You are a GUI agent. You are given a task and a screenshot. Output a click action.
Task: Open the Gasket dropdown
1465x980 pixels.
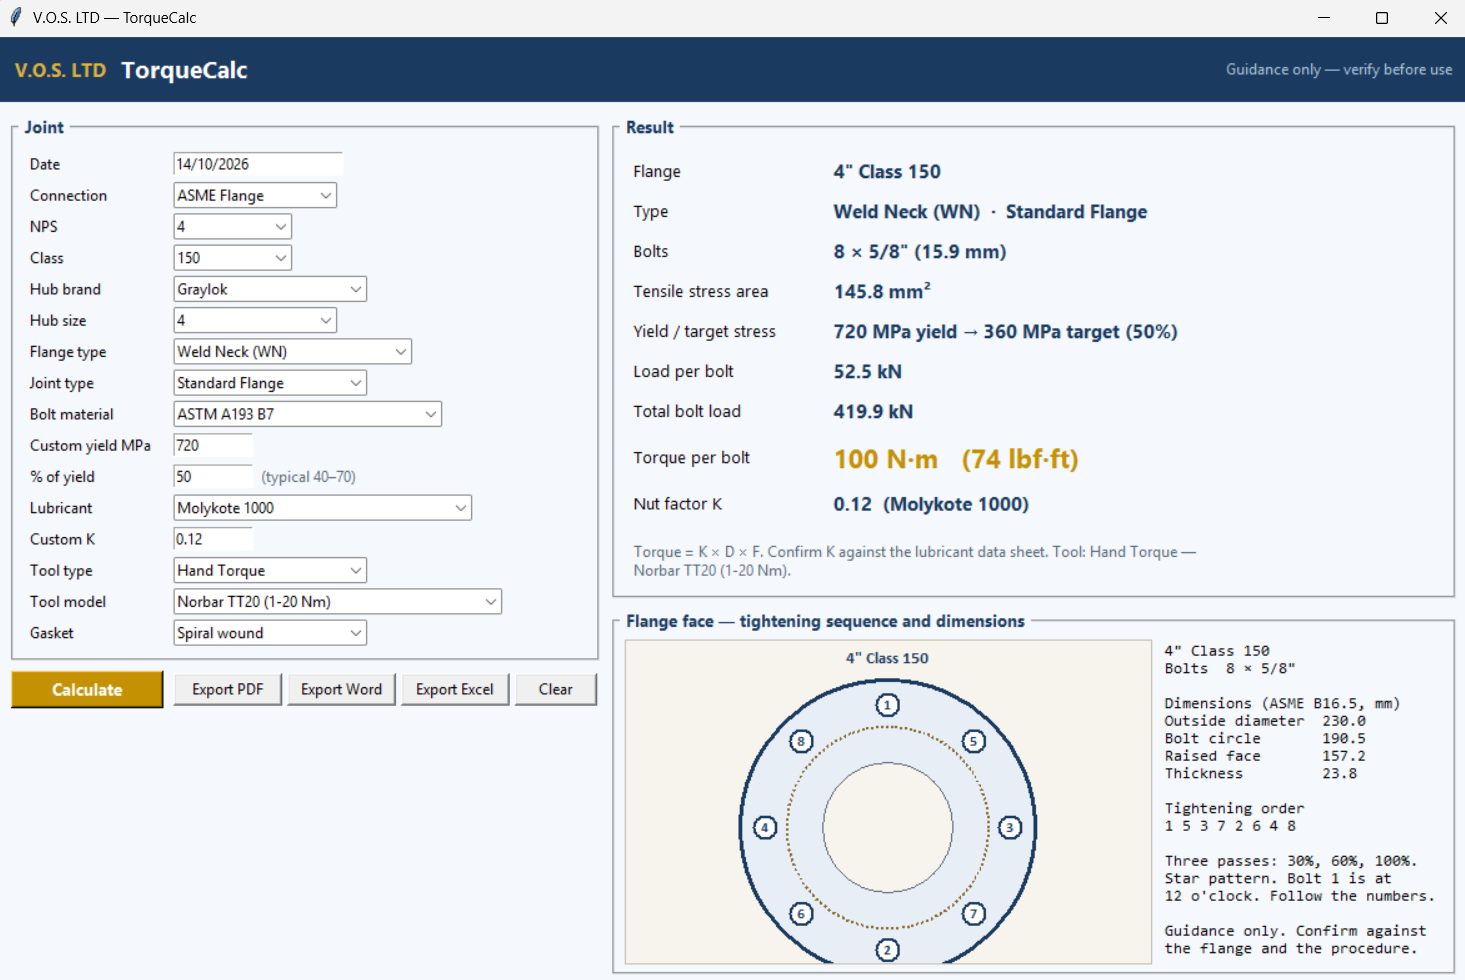(270, 632)
